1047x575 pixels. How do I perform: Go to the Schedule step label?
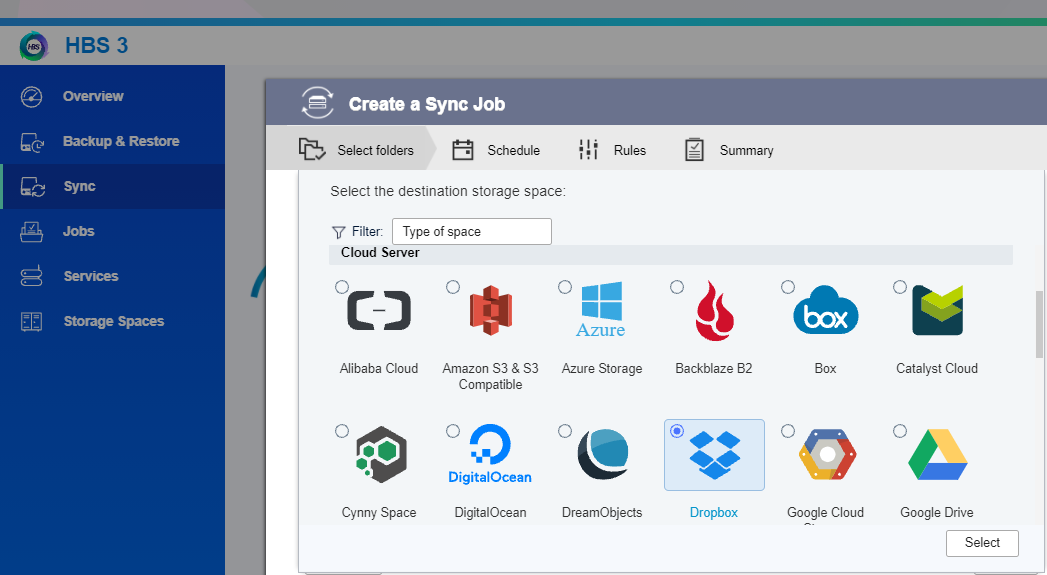point(513,150)
